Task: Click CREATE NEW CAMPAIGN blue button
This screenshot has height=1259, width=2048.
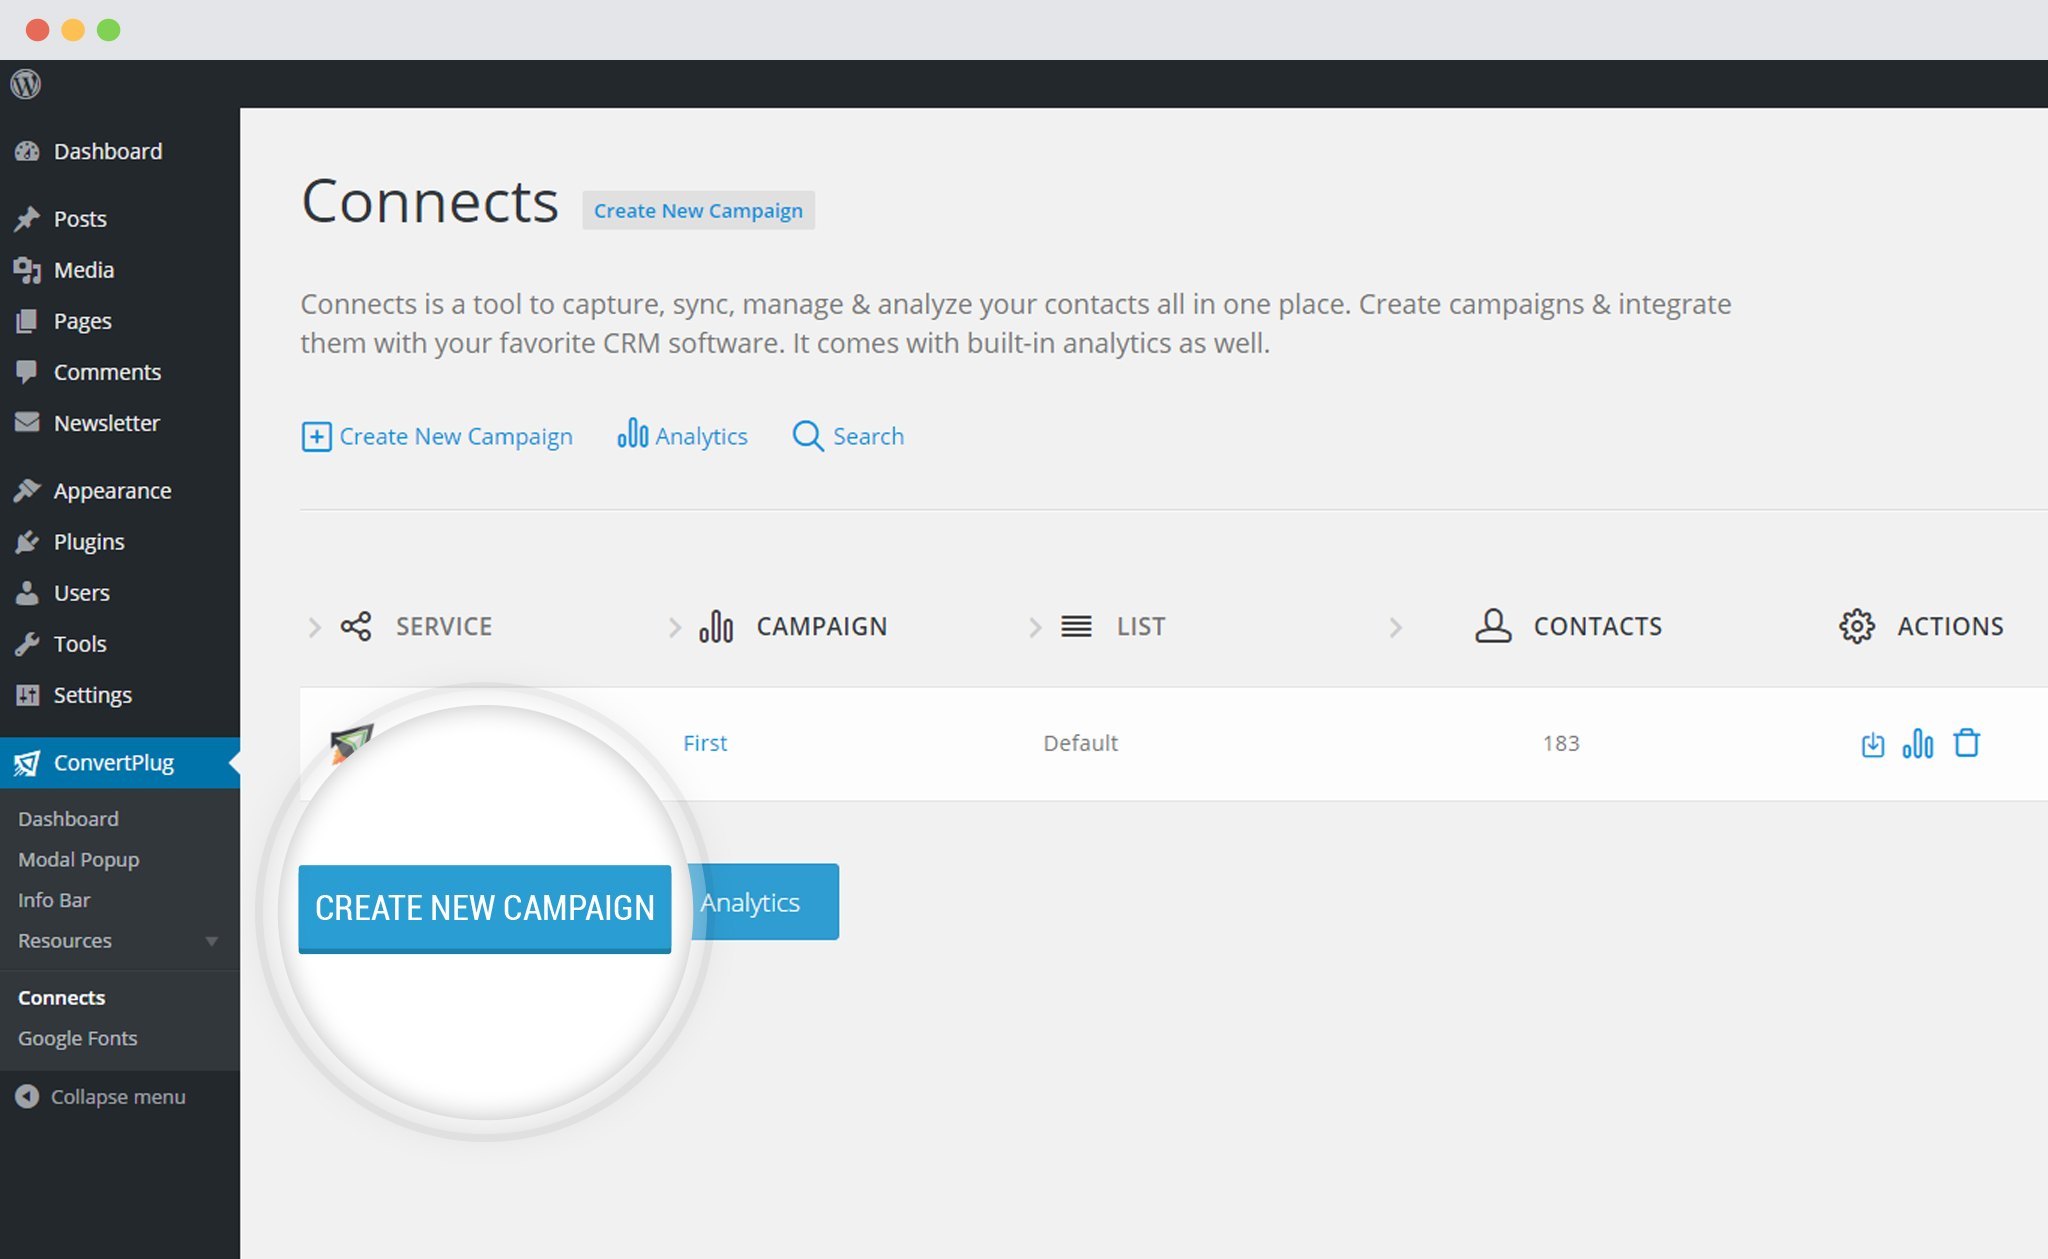Action: coord(484,907)
